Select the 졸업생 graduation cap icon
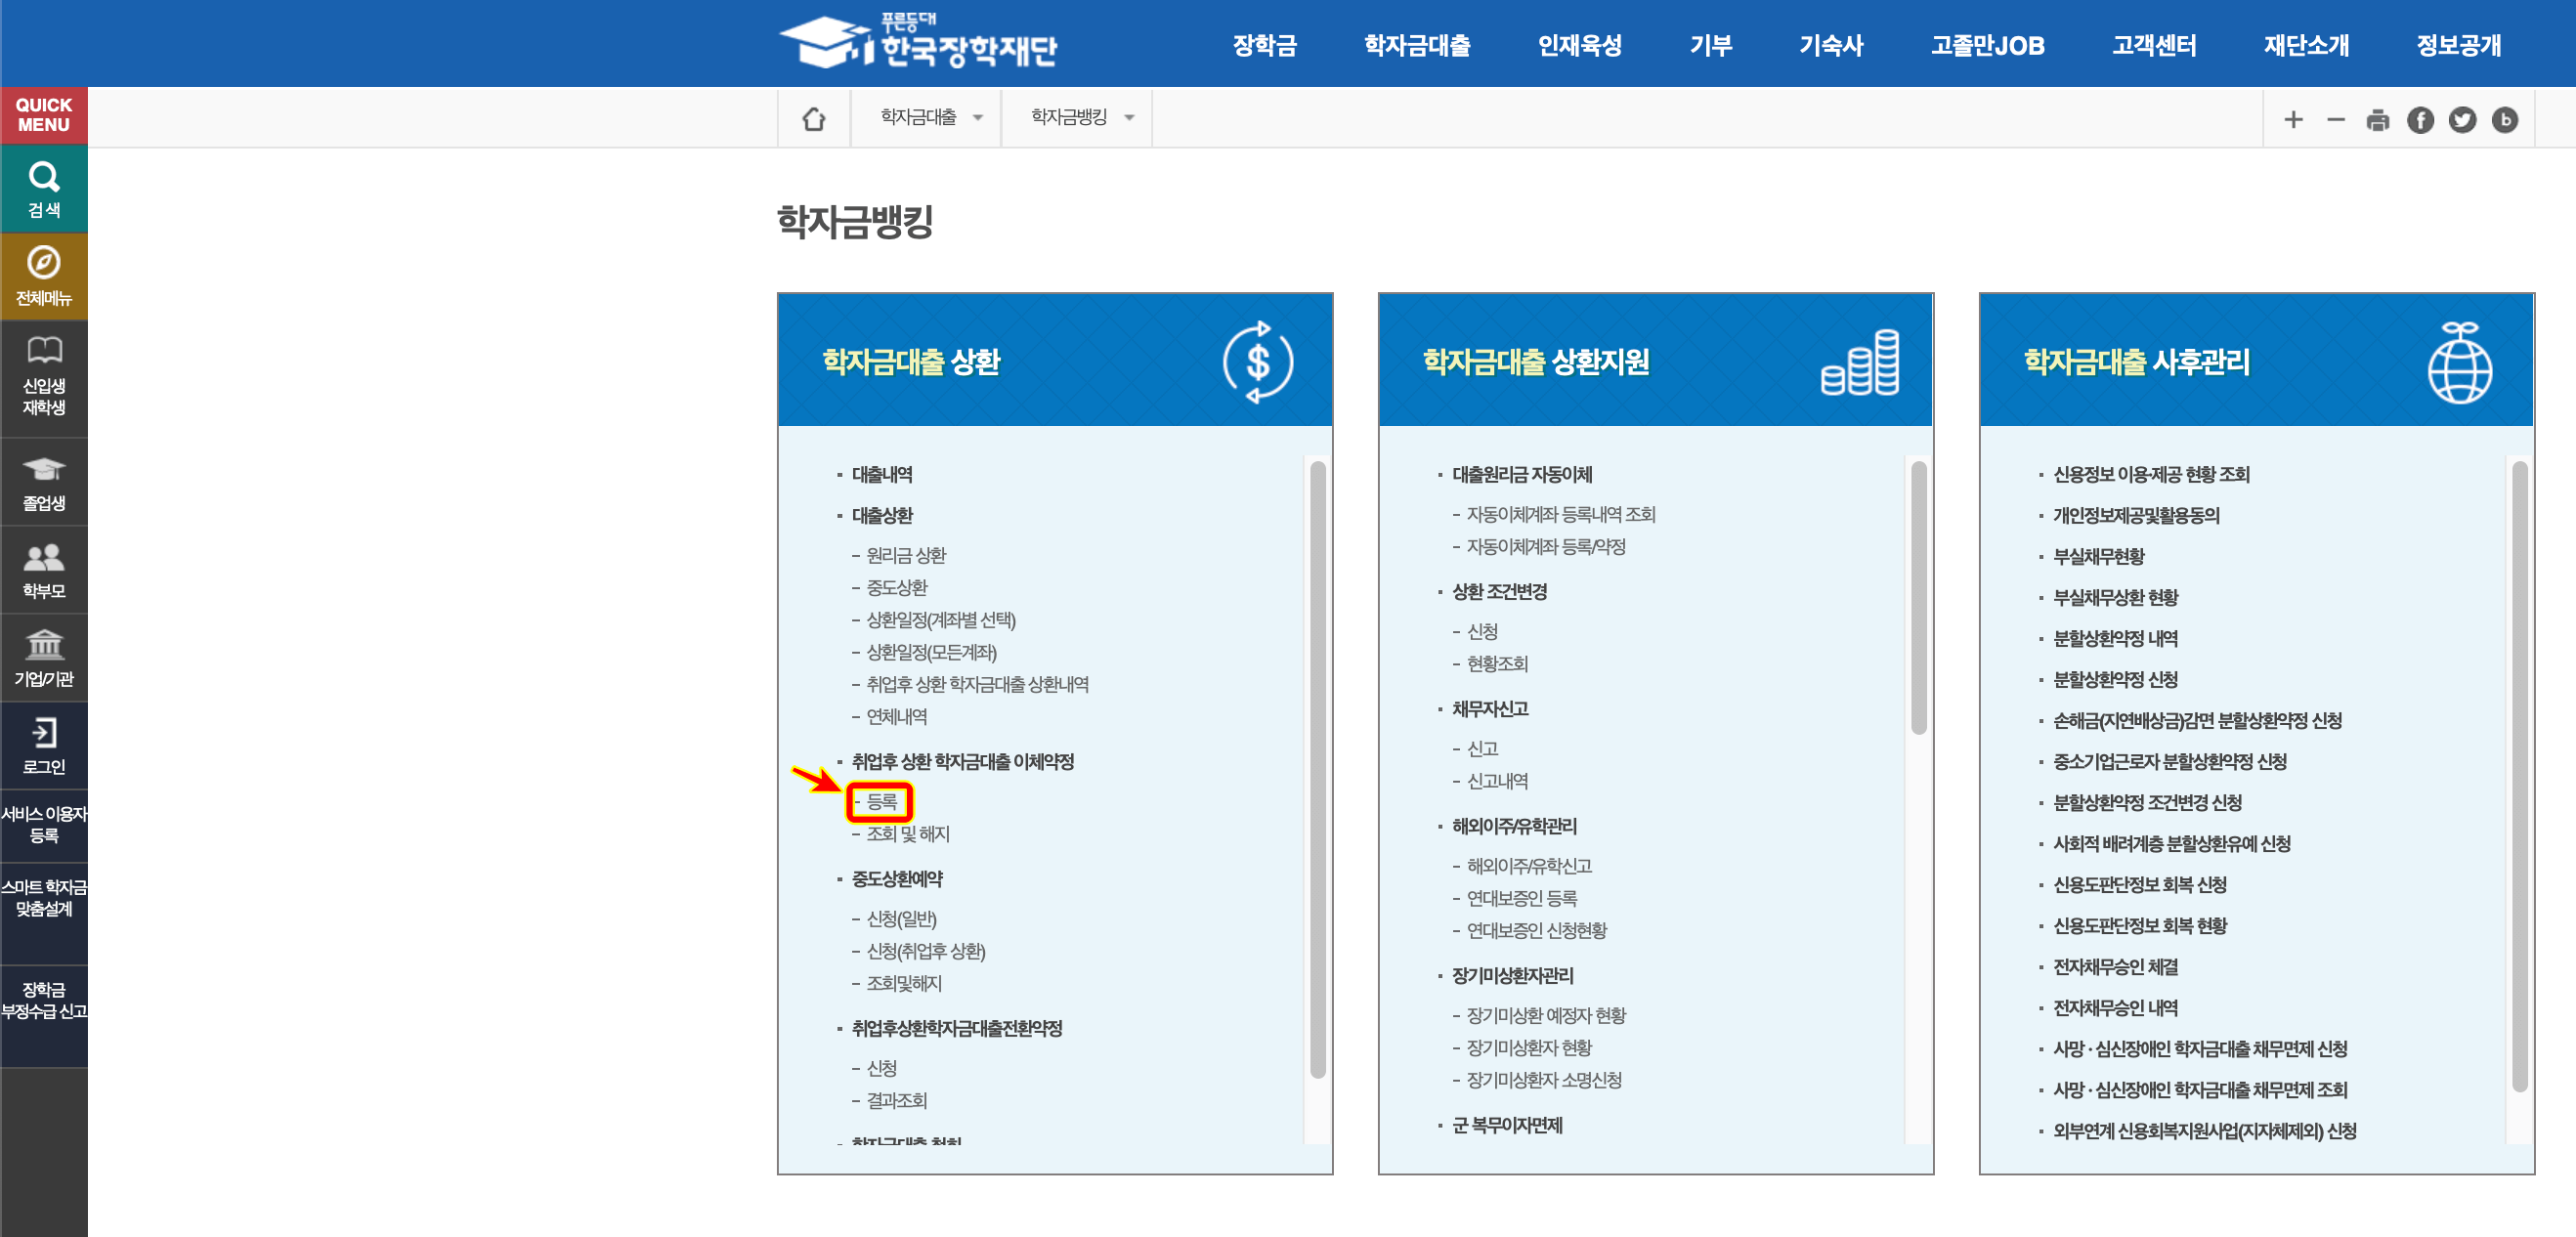Screen dimensions: 2576x1237 tap(43, 480)
